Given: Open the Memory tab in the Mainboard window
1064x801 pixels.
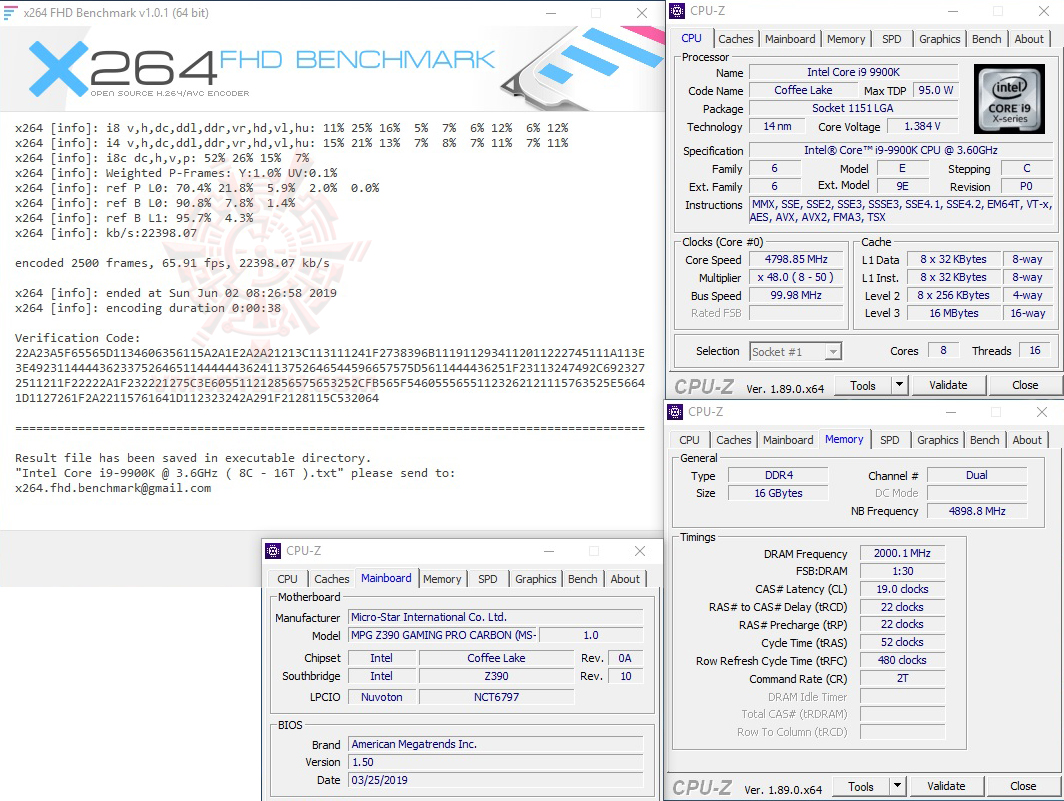Looking at the screenshot, I should pos(442,578).
